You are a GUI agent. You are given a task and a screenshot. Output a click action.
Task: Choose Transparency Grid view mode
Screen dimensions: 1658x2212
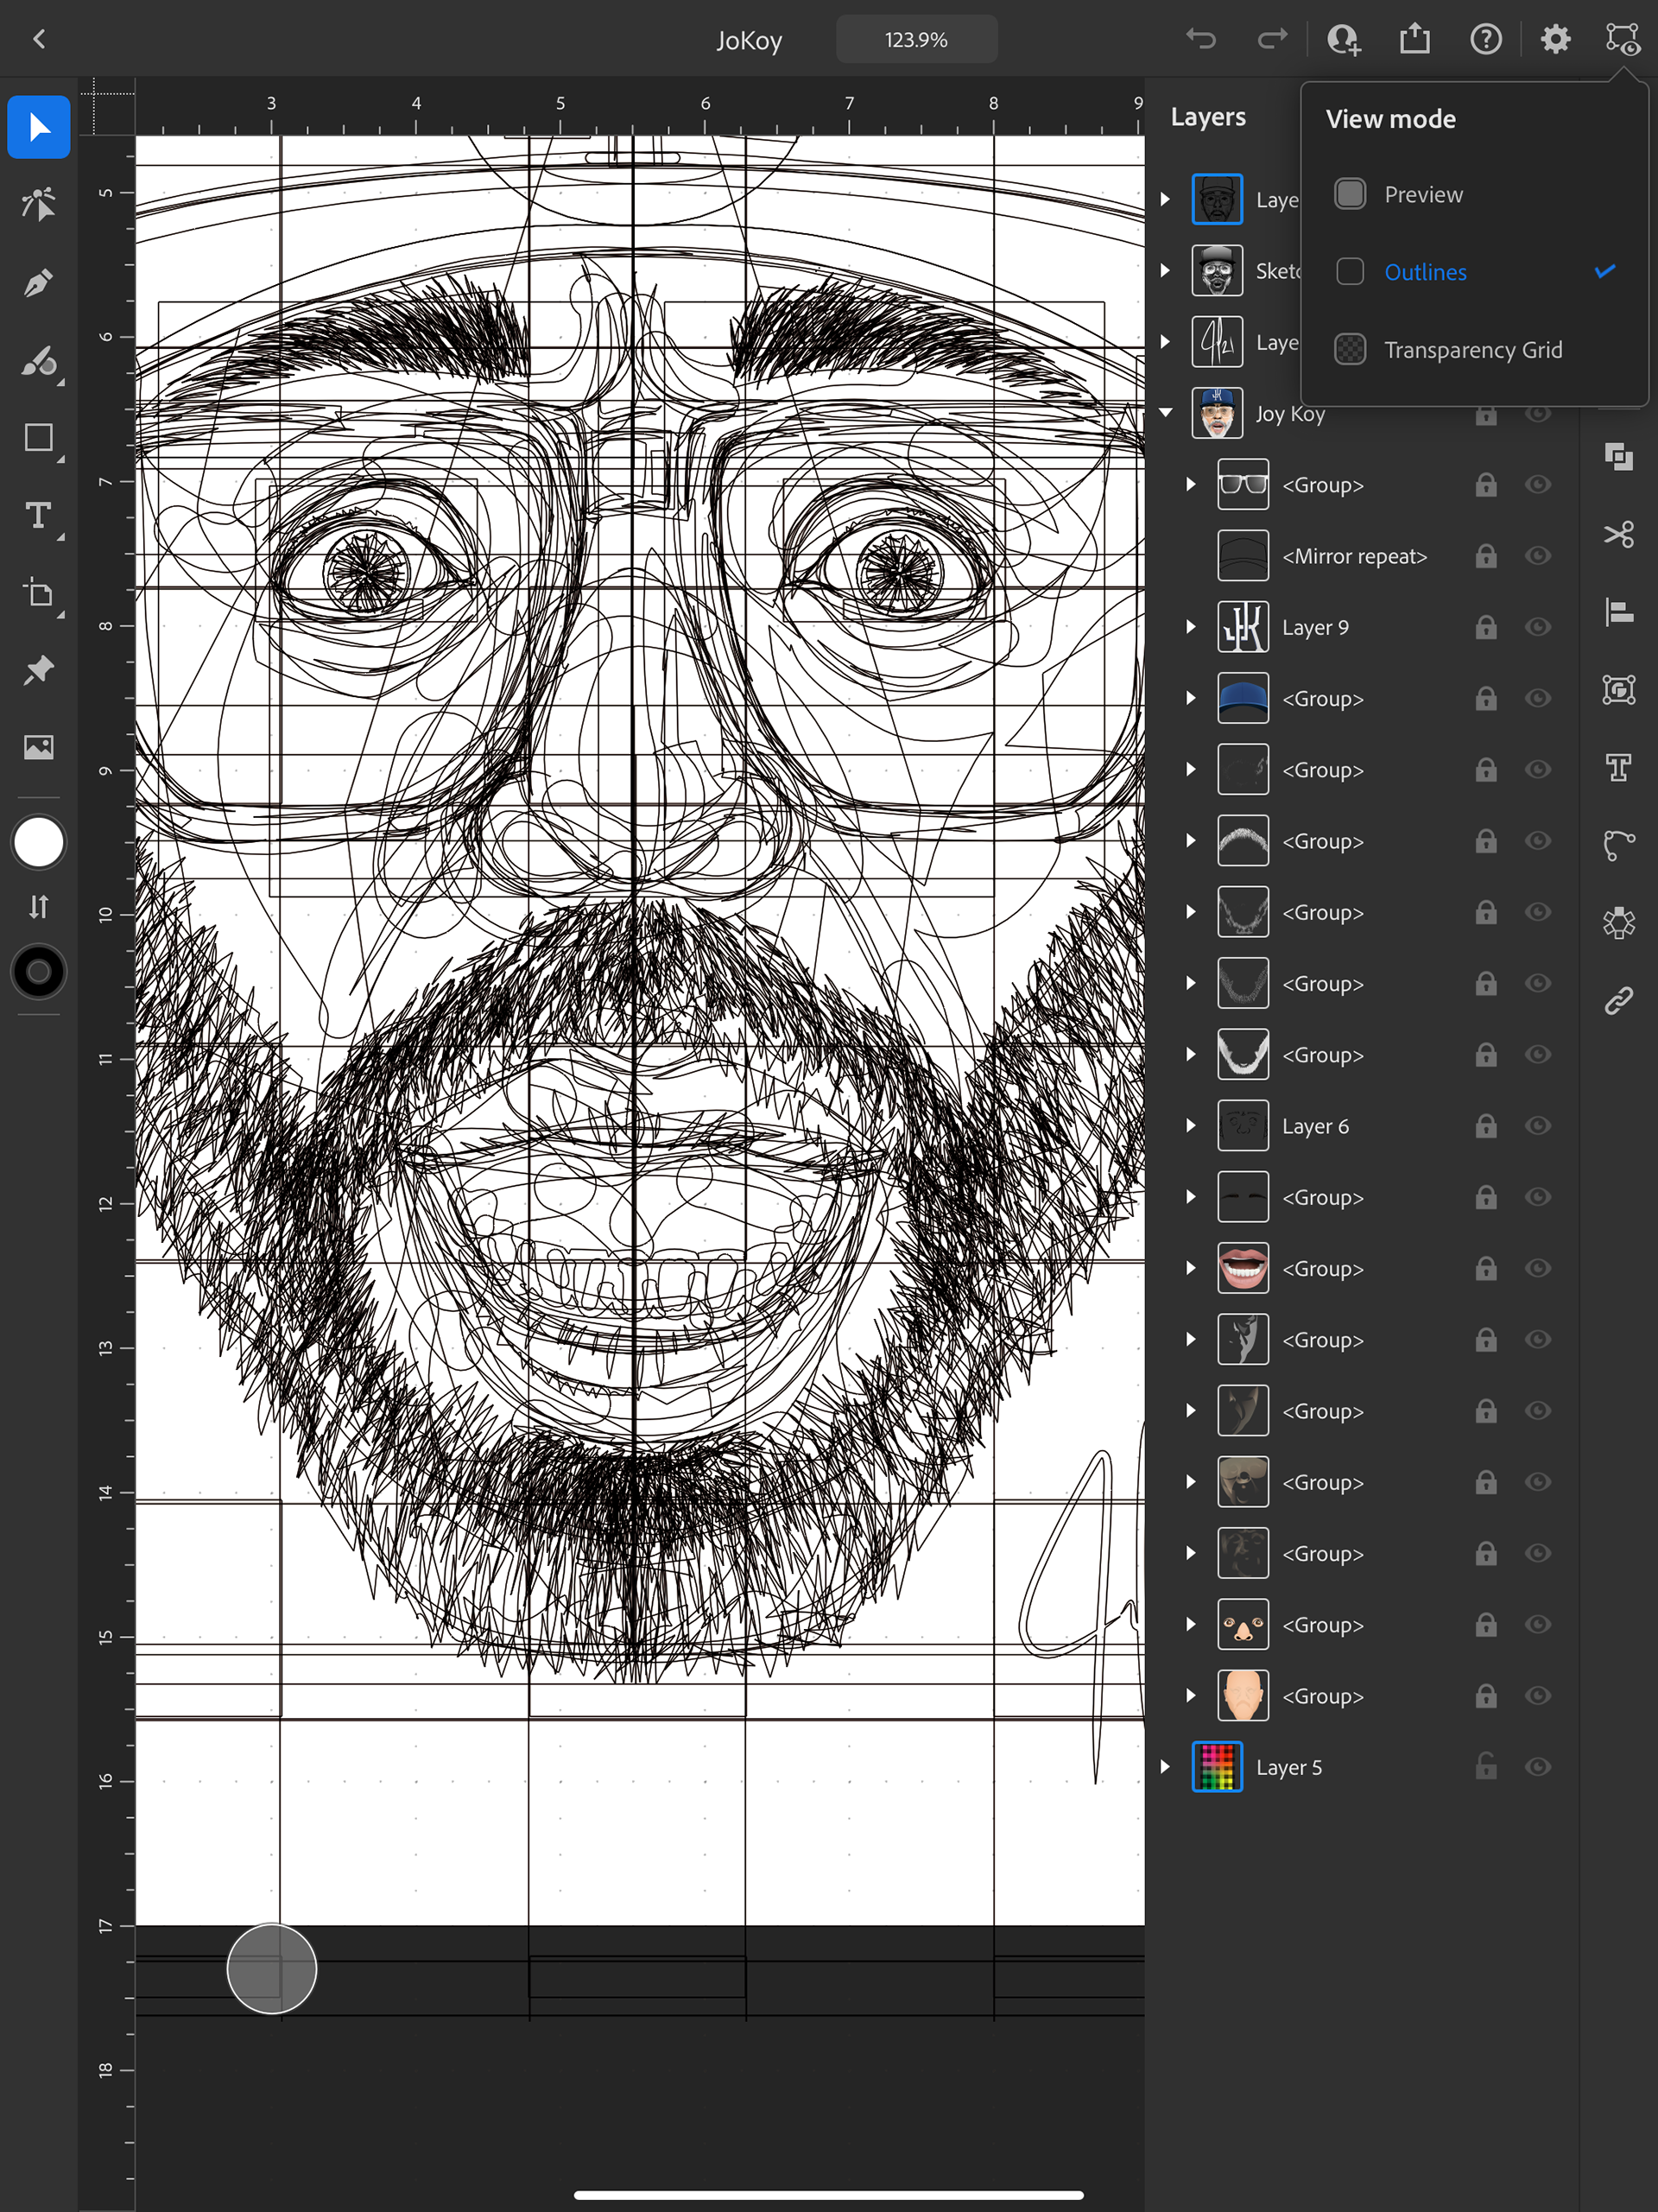(1472, 350)
